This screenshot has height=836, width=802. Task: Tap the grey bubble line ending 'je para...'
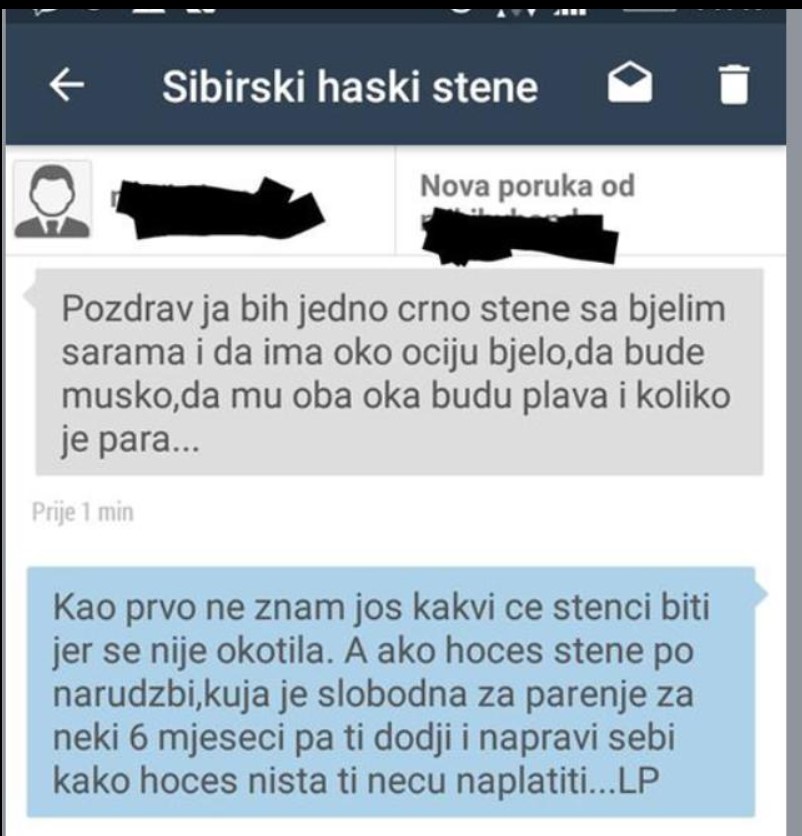(130, 440)
